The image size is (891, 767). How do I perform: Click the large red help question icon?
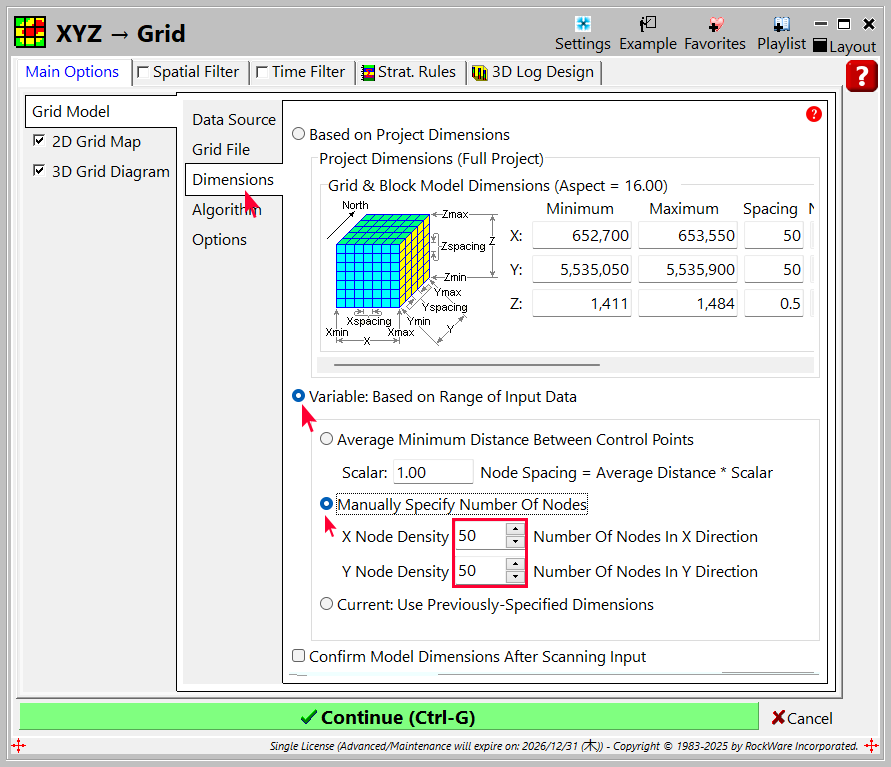coord(861,76)
